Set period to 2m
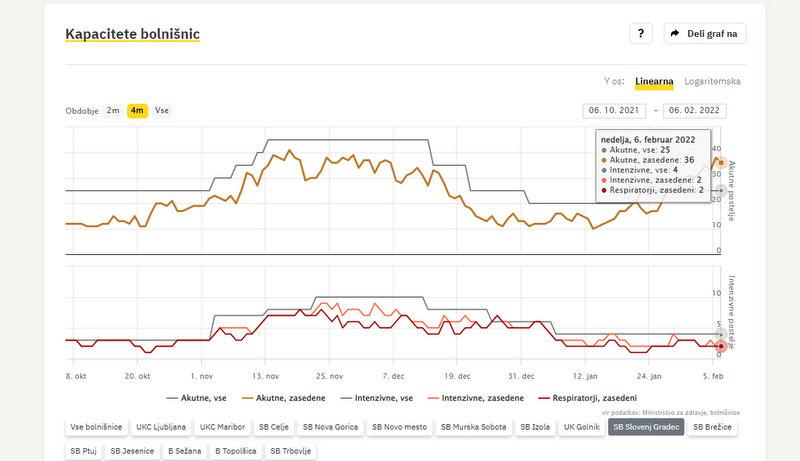800x461 pixels. coord(113,110)
